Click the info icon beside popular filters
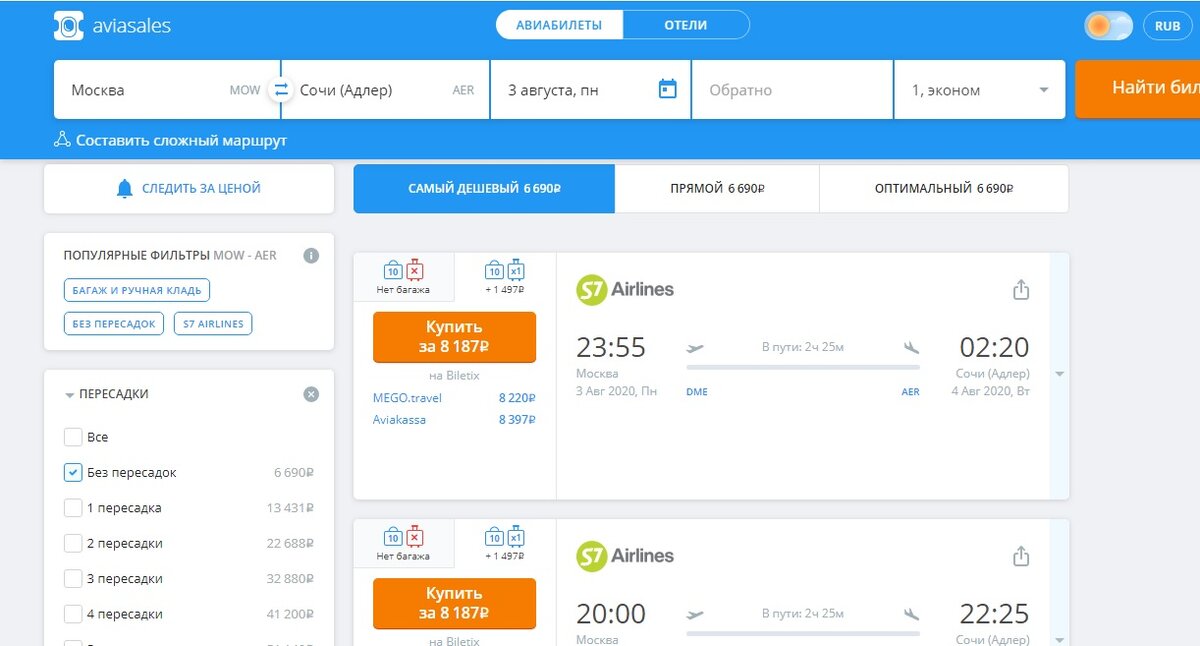Image resolution: width=1200 pixels, height=646 pixels. click(311, 255)
